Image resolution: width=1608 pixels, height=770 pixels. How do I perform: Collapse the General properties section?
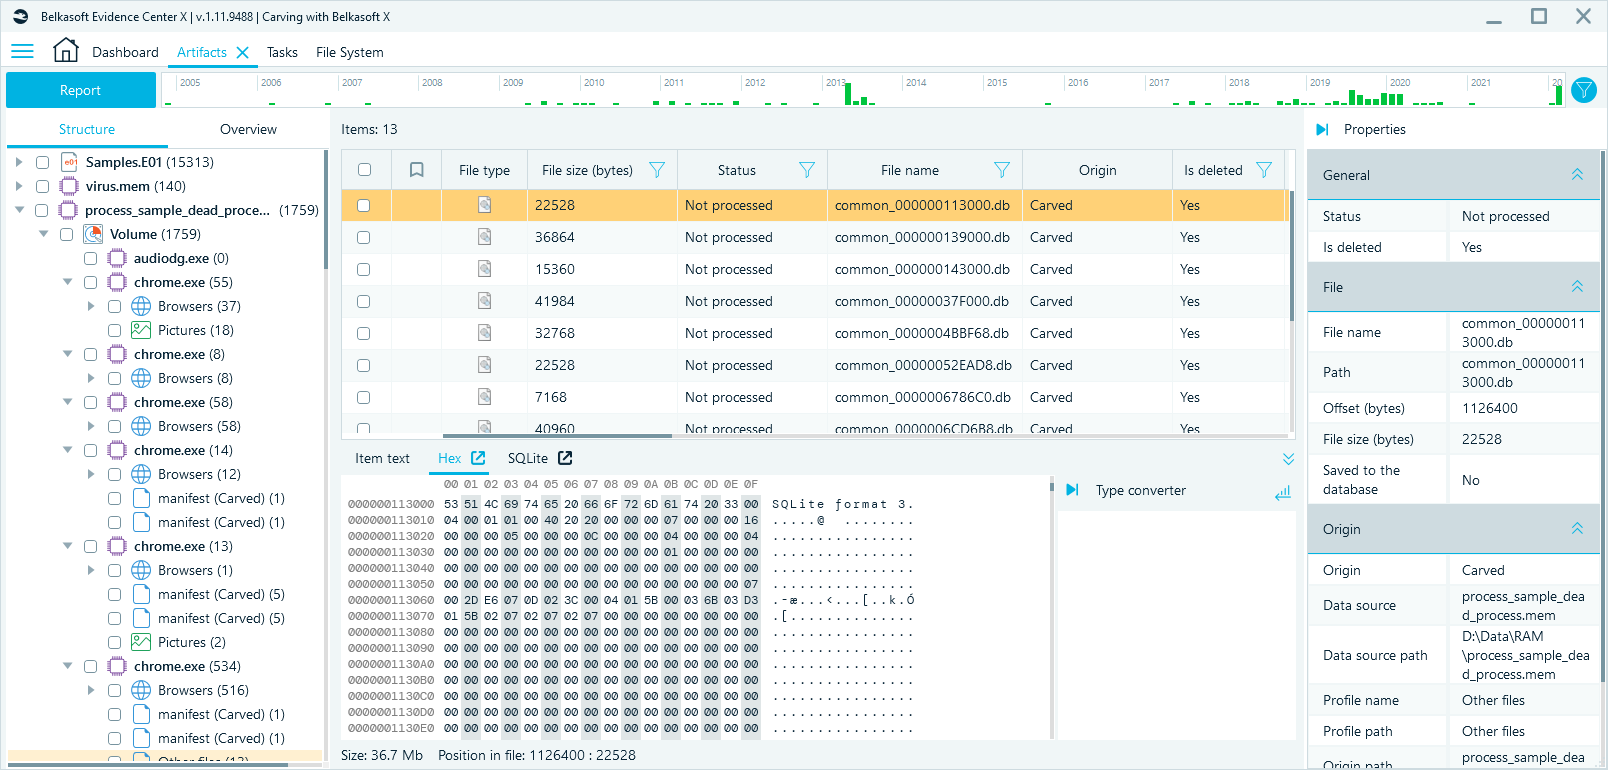click(1577, 175)
